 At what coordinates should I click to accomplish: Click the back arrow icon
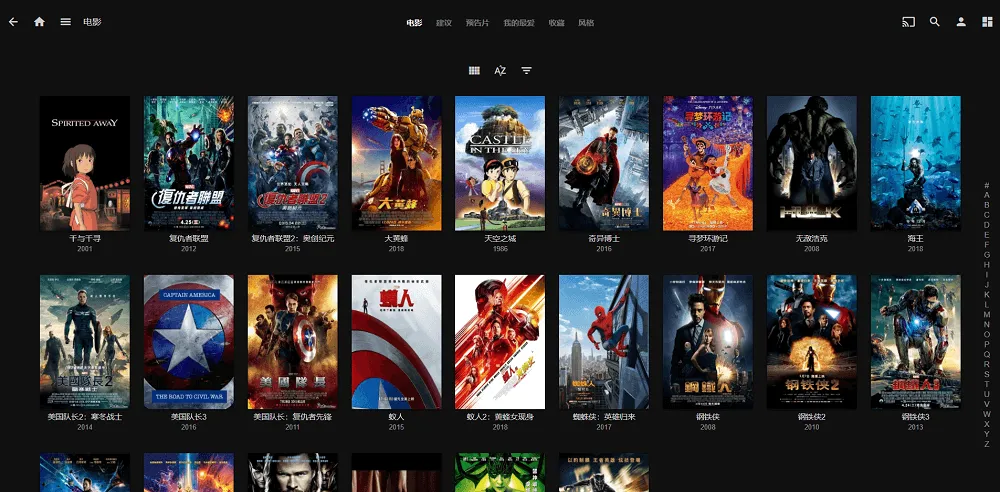[x=13, y=22]
